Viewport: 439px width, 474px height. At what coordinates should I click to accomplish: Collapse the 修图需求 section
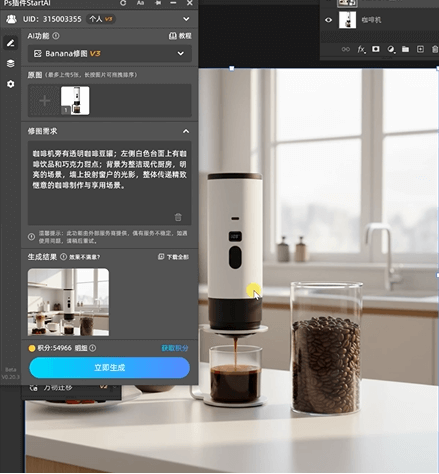pyautogui.click(x=186, y=131)
